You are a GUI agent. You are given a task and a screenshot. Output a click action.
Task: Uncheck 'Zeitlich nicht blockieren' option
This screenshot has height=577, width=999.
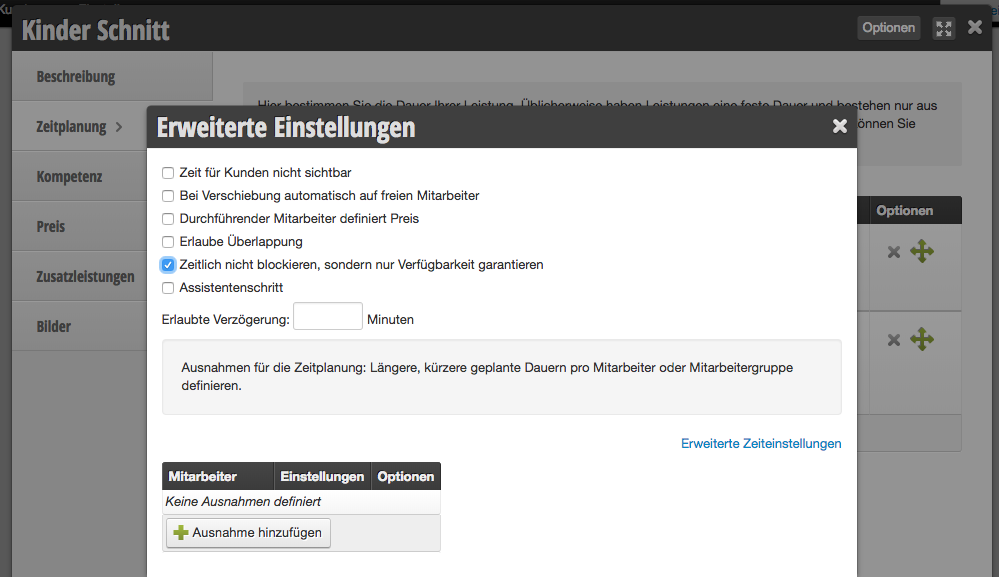pyautogui.click(x=168, y=264)
